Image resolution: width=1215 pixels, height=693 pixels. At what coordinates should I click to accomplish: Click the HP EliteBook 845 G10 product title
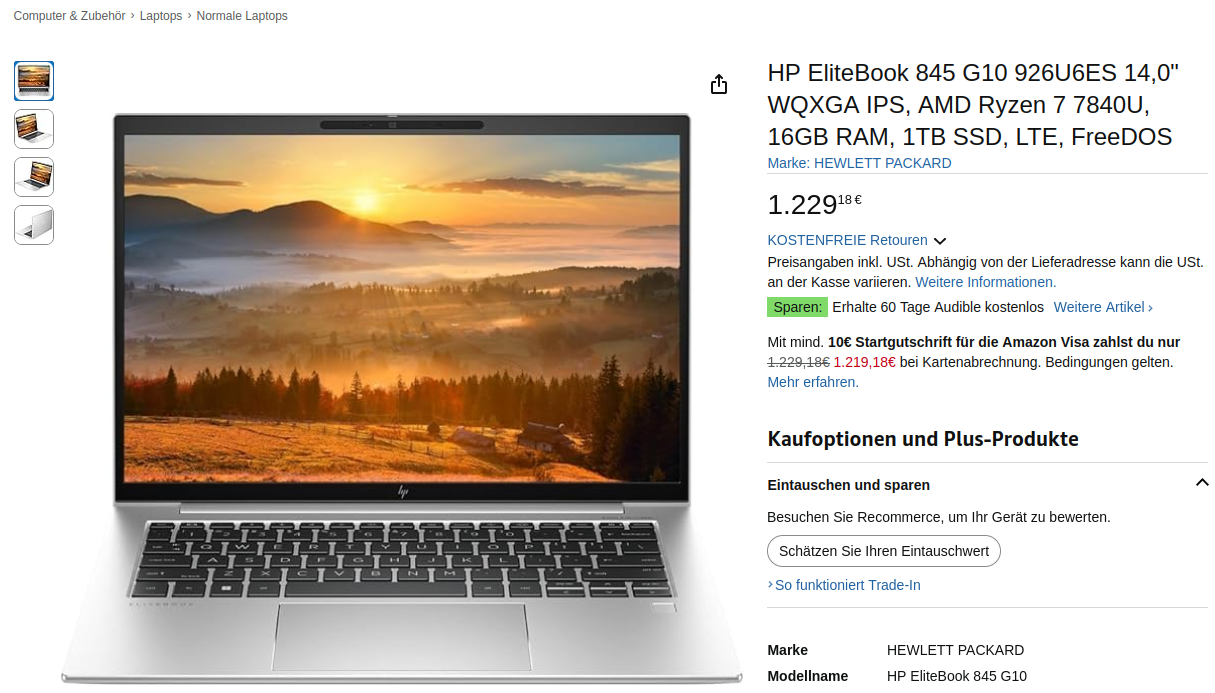(973, 105)
